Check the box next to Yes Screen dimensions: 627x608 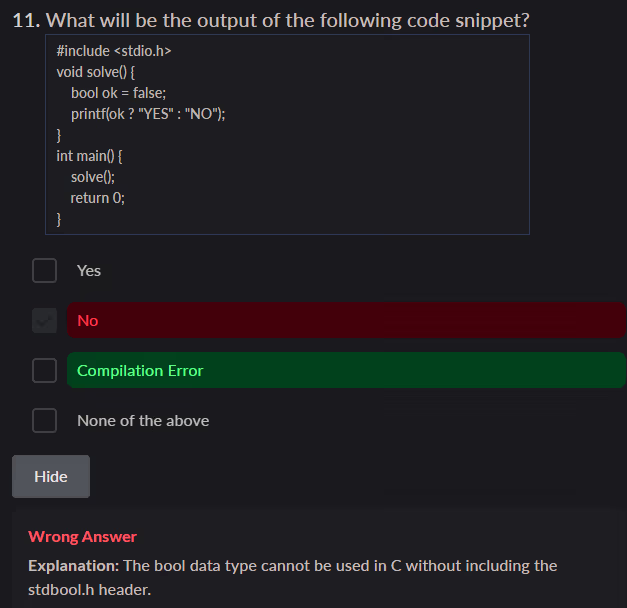click(44, 271)
